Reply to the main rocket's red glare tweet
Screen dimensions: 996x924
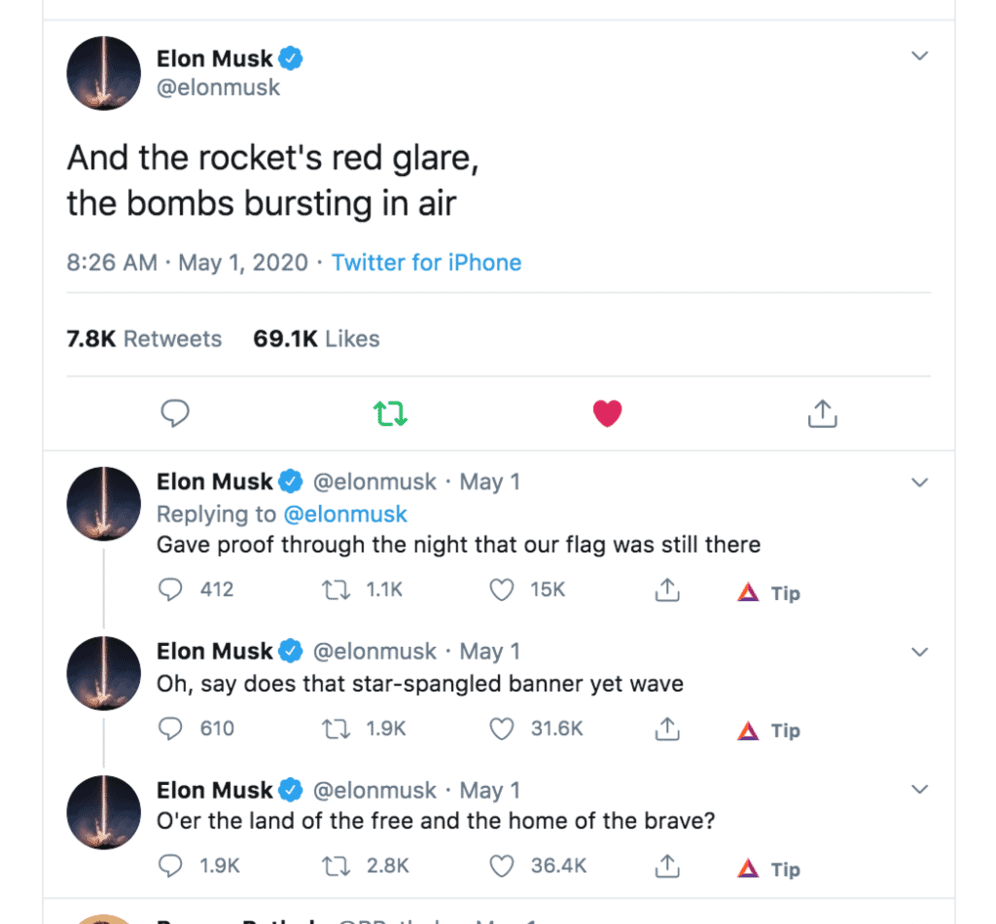175,413
